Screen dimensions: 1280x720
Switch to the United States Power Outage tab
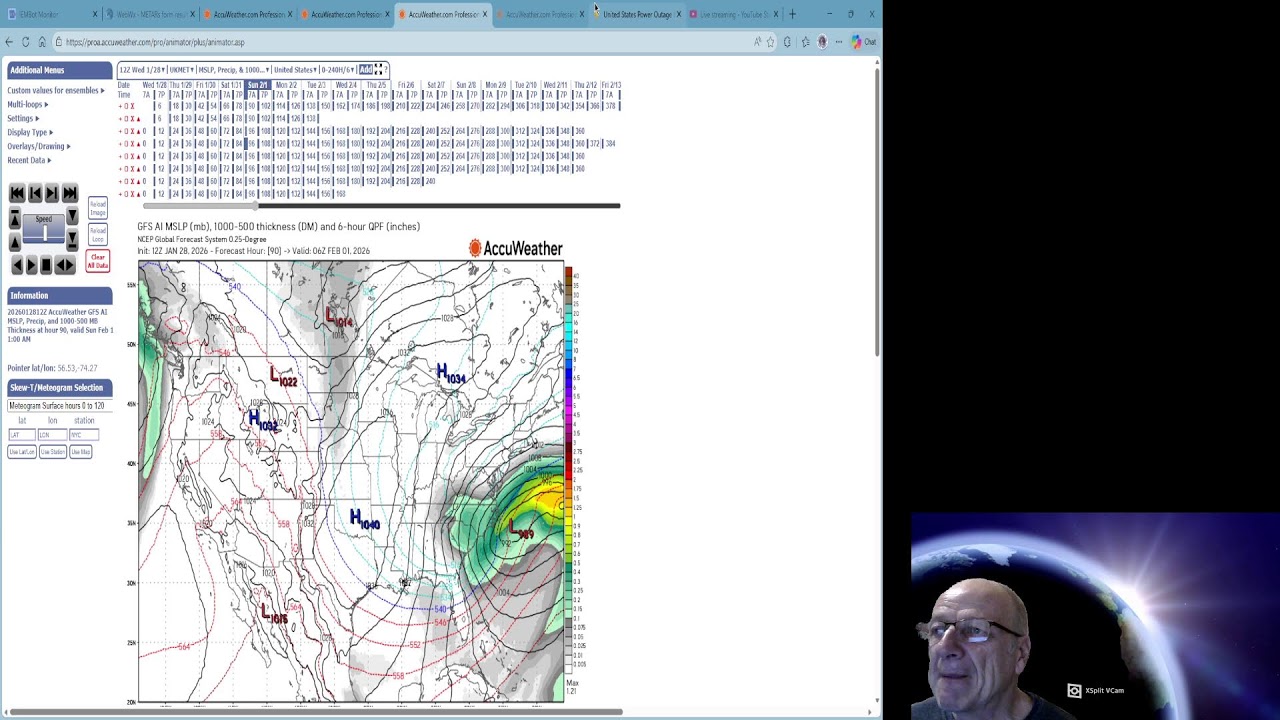point(638,14)
